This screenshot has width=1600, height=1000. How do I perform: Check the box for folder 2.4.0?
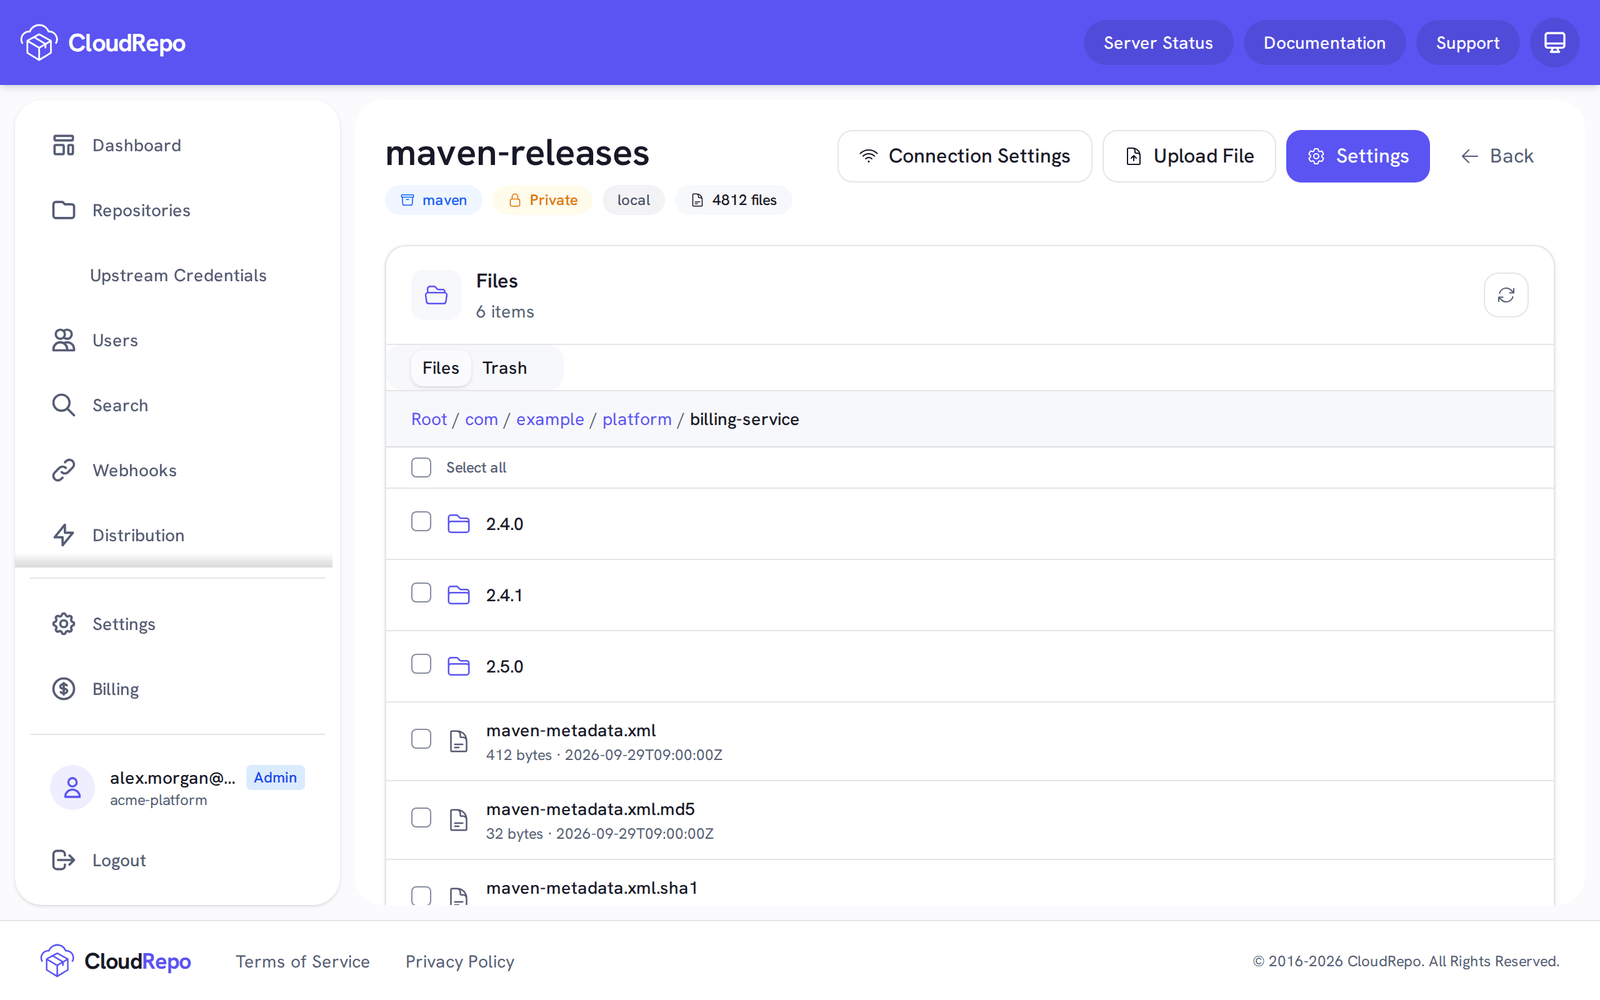click(421, 522)
